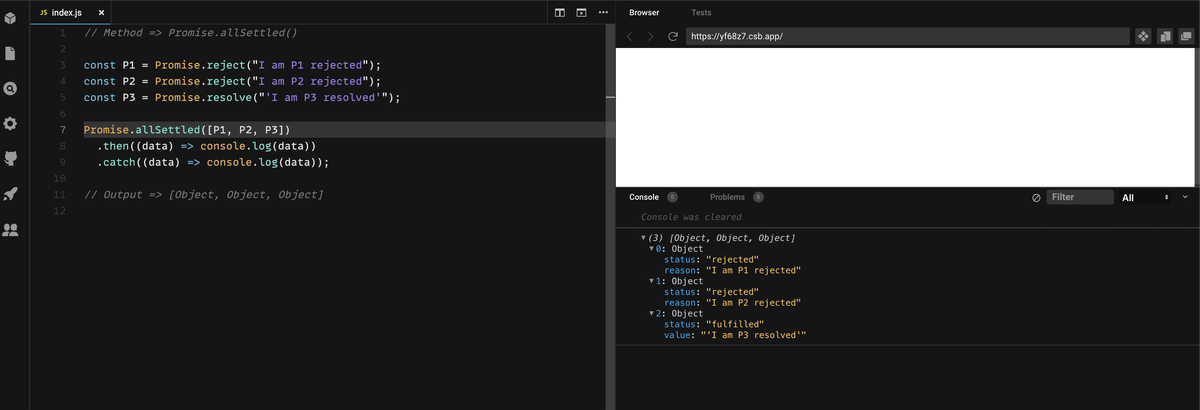This screenshot has height=410, width=1200.
Task: Open the GitHub panel in sidebar
Action: [x=11, y=159]
